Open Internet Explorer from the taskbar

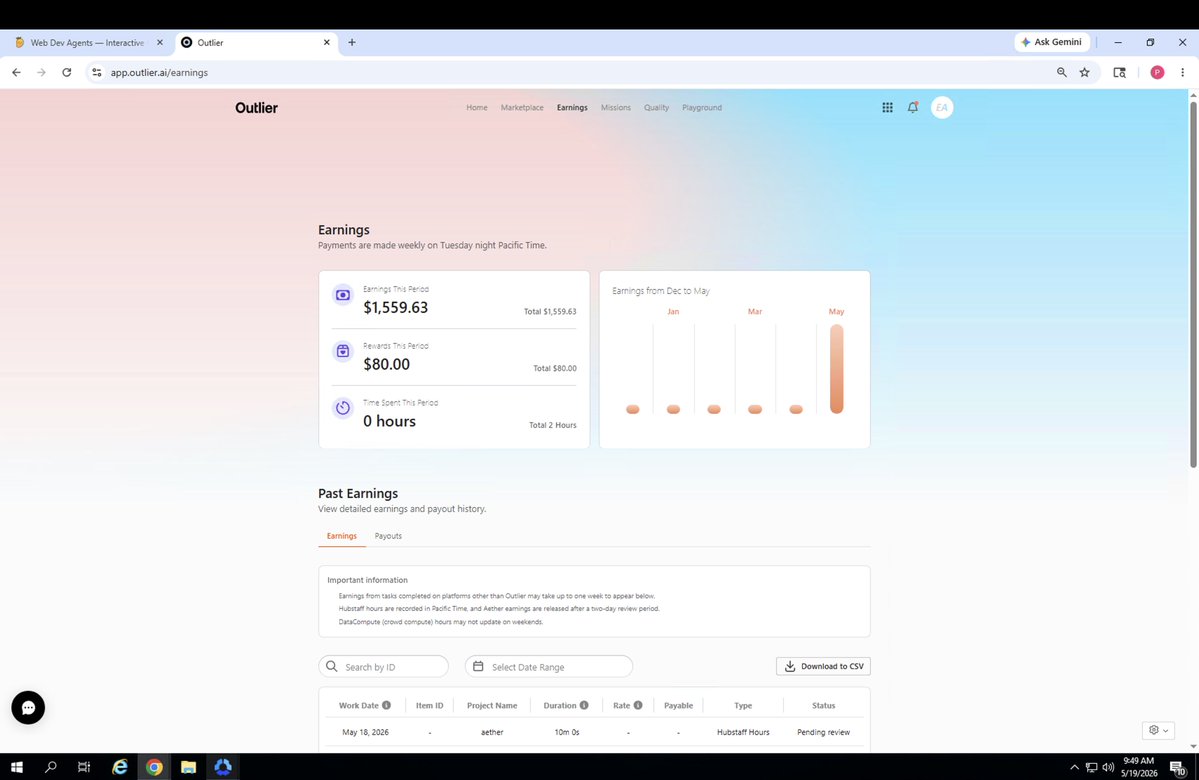click(x=120, y=767)
